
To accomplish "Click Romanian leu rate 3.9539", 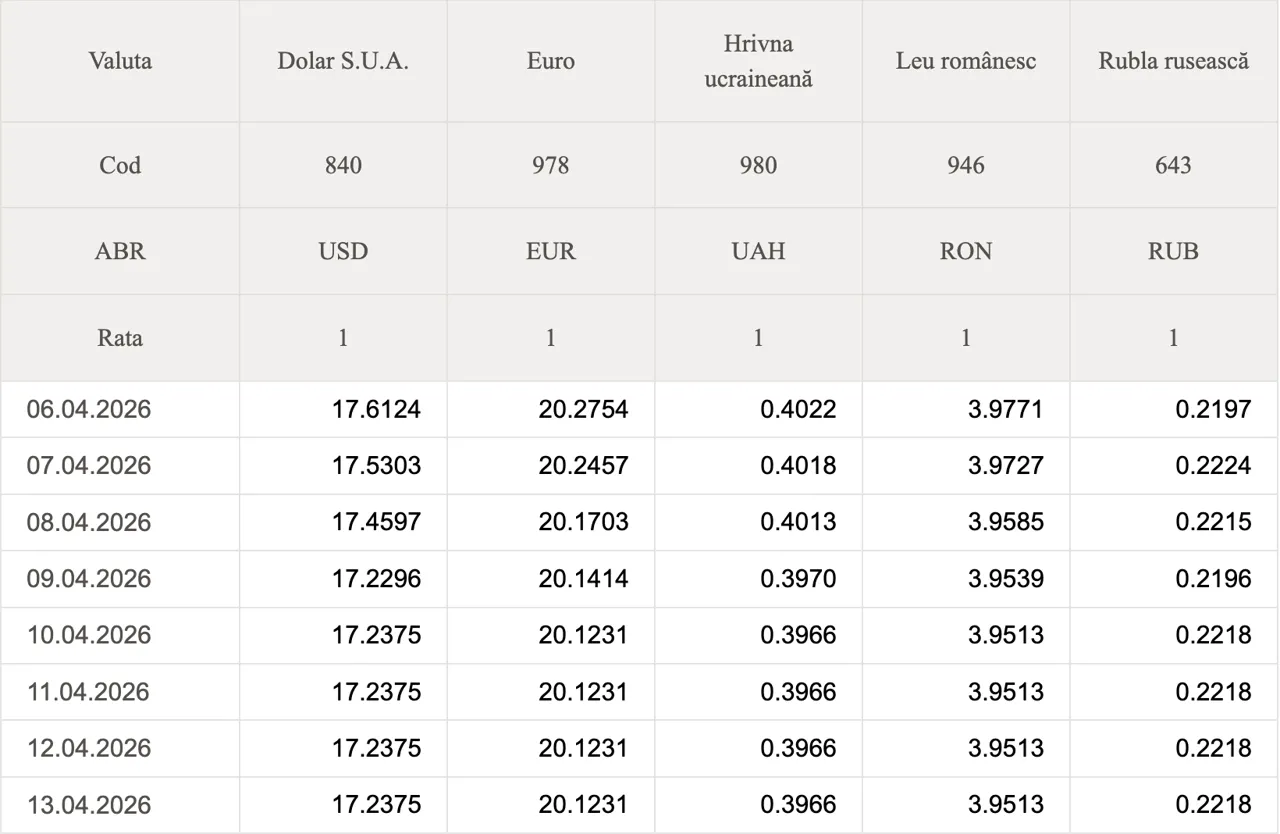I will coord(1005,579).
